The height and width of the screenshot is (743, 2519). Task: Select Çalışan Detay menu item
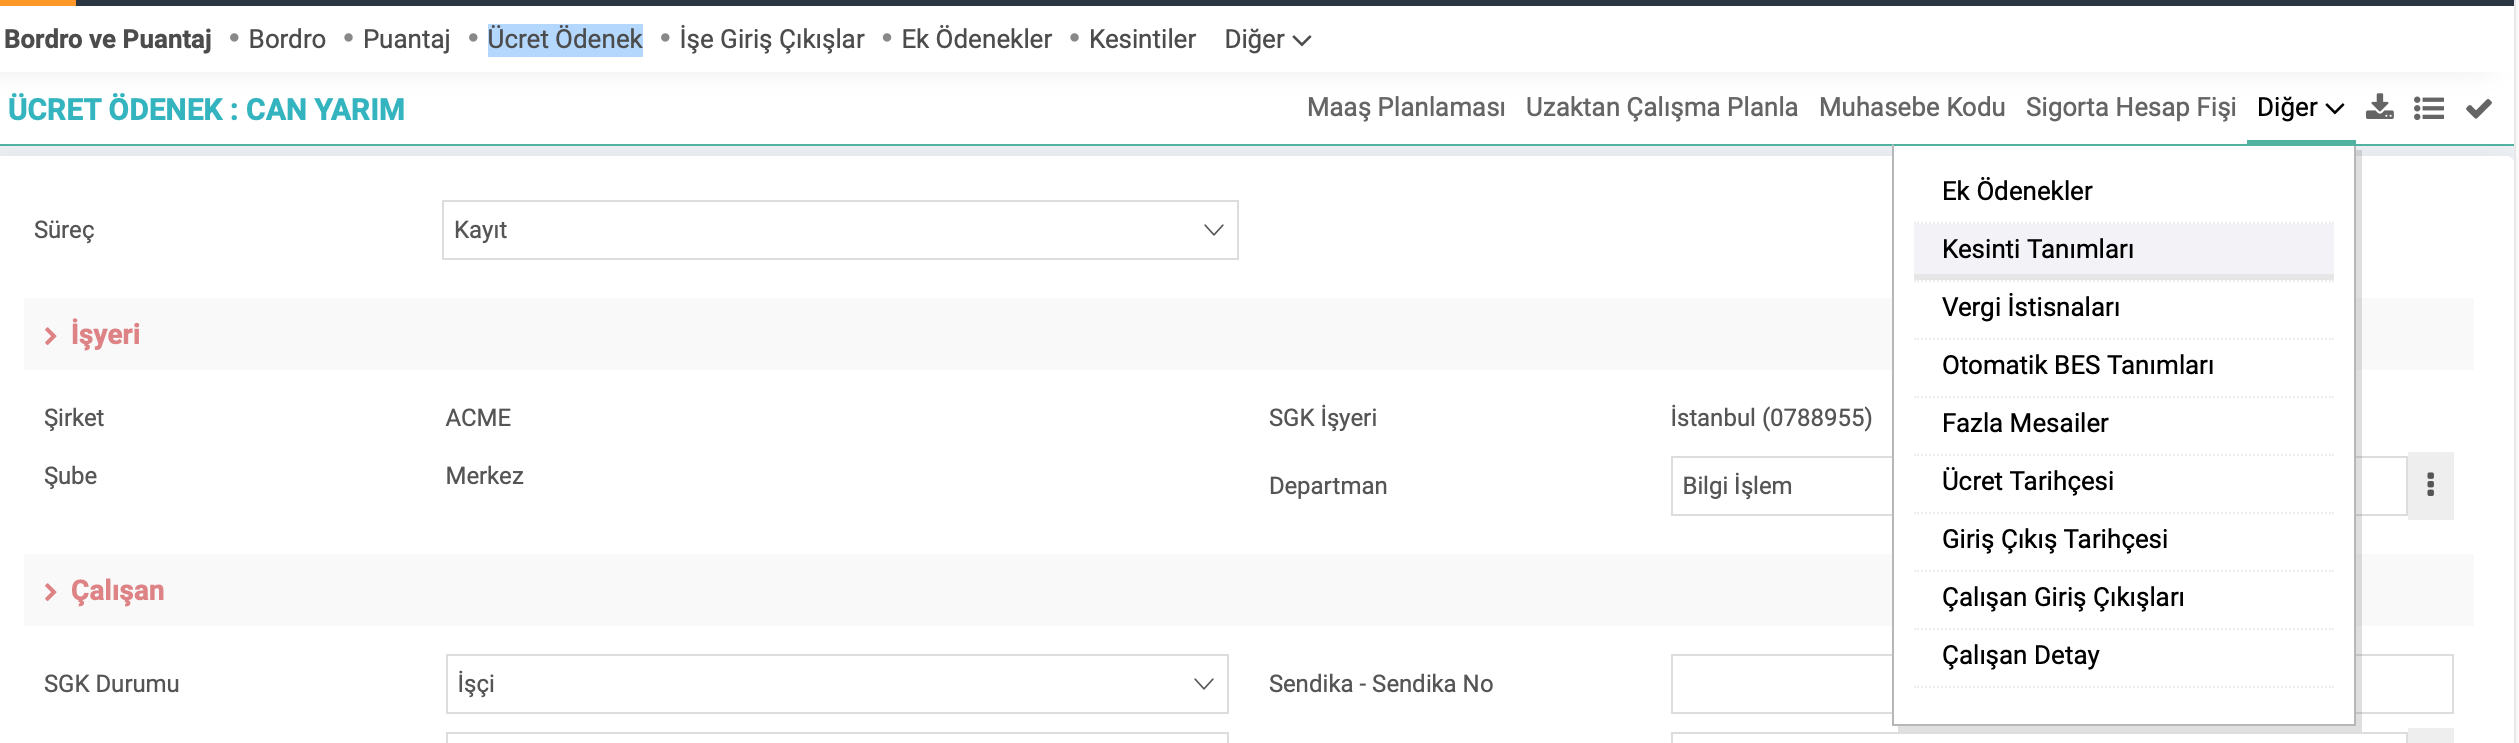coord(2123,655)
